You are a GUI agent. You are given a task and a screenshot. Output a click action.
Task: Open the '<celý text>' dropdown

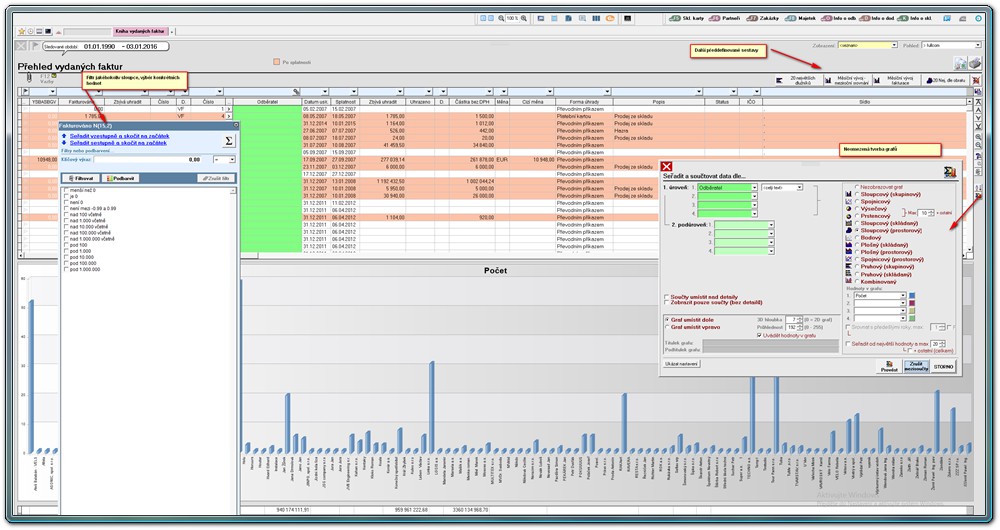(x=799, y=188)
